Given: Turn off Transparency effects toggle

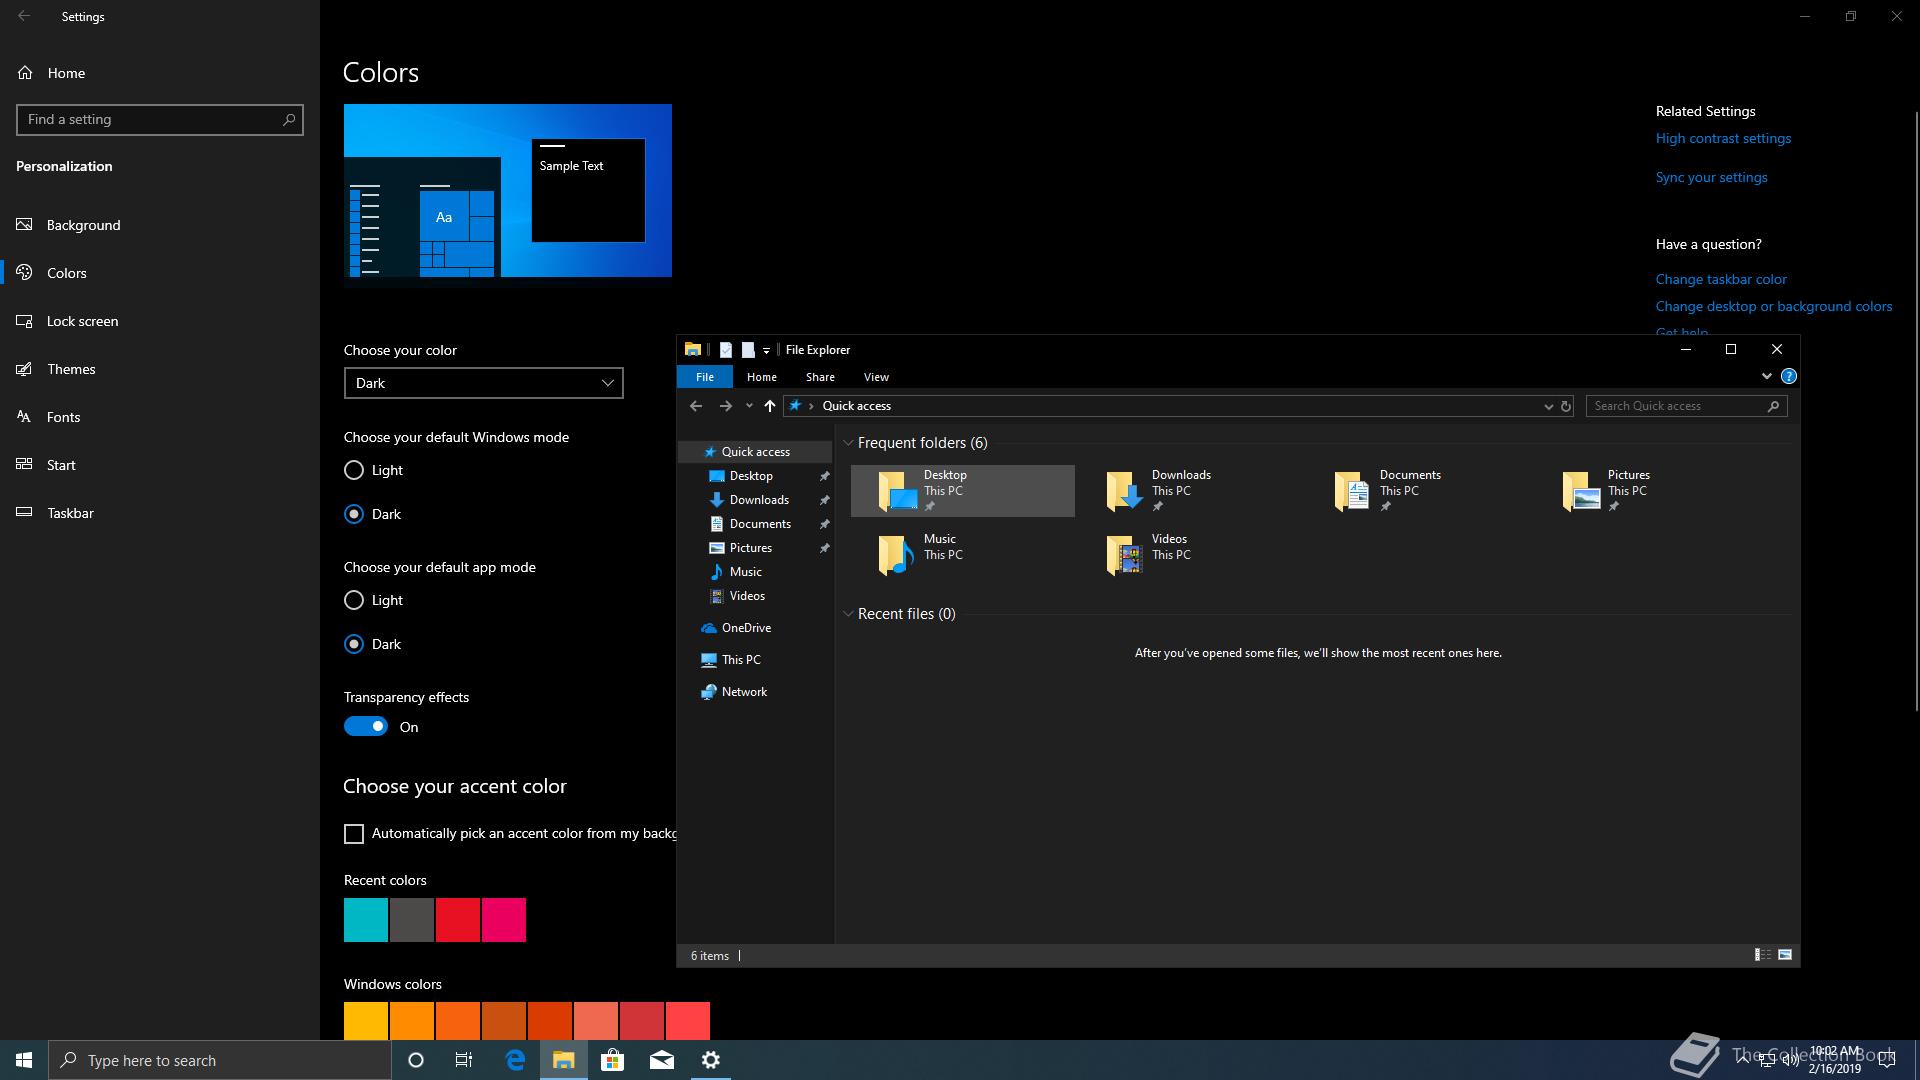Looking at the screenshot, I should [x=366, y=727].
